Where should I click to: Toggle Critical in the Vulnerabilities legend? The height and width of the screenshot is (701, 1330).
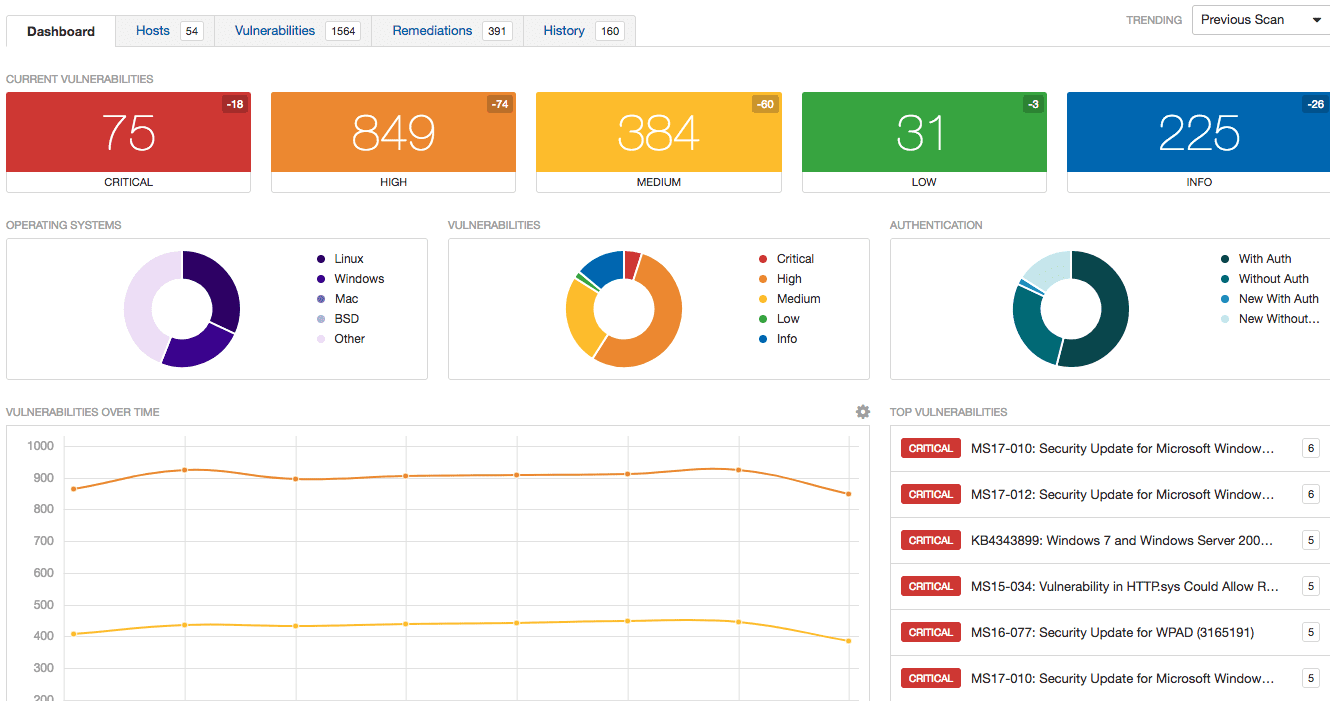pos(795,258)
